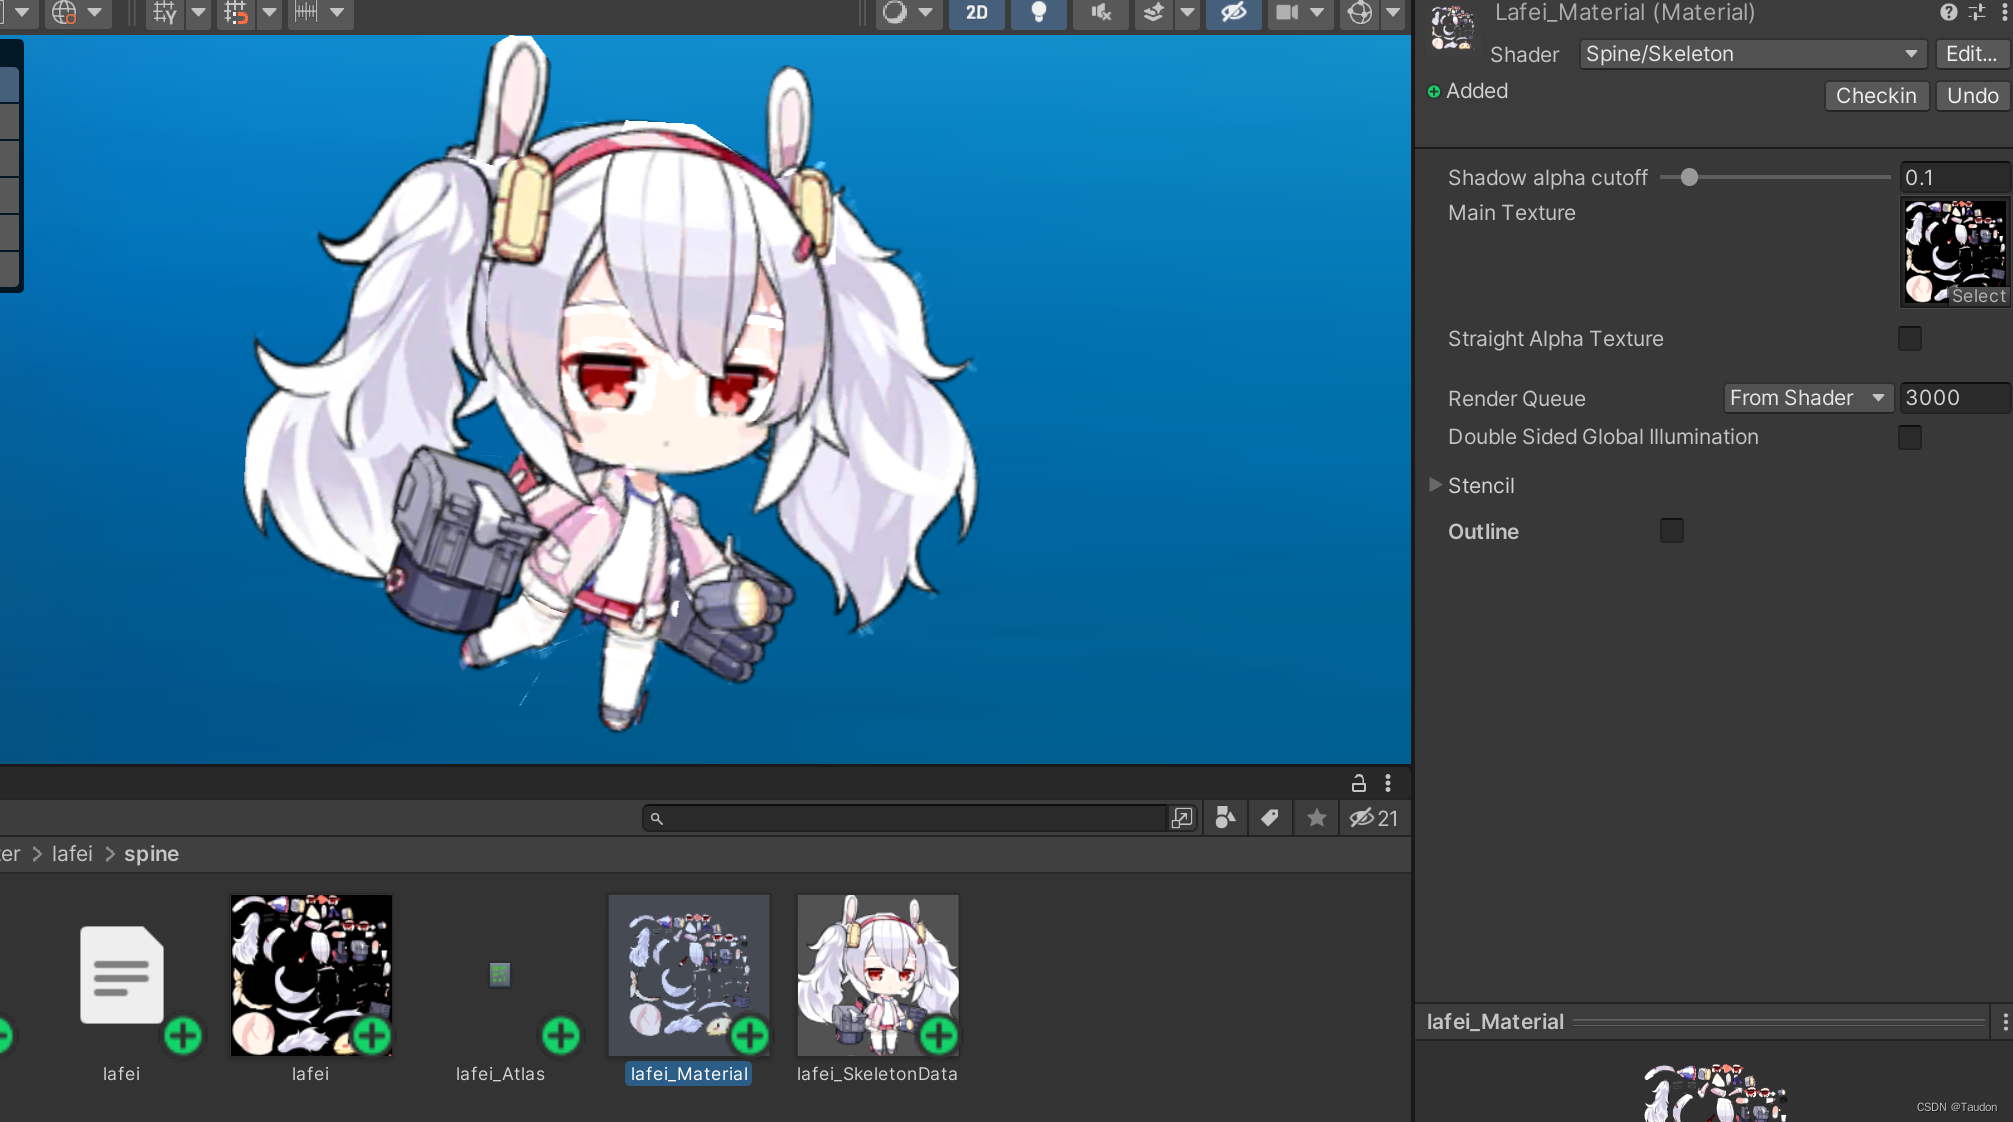Click the Checkin button
The height and width of the screenshot is (1122, 2013).
coord(1875,96)
